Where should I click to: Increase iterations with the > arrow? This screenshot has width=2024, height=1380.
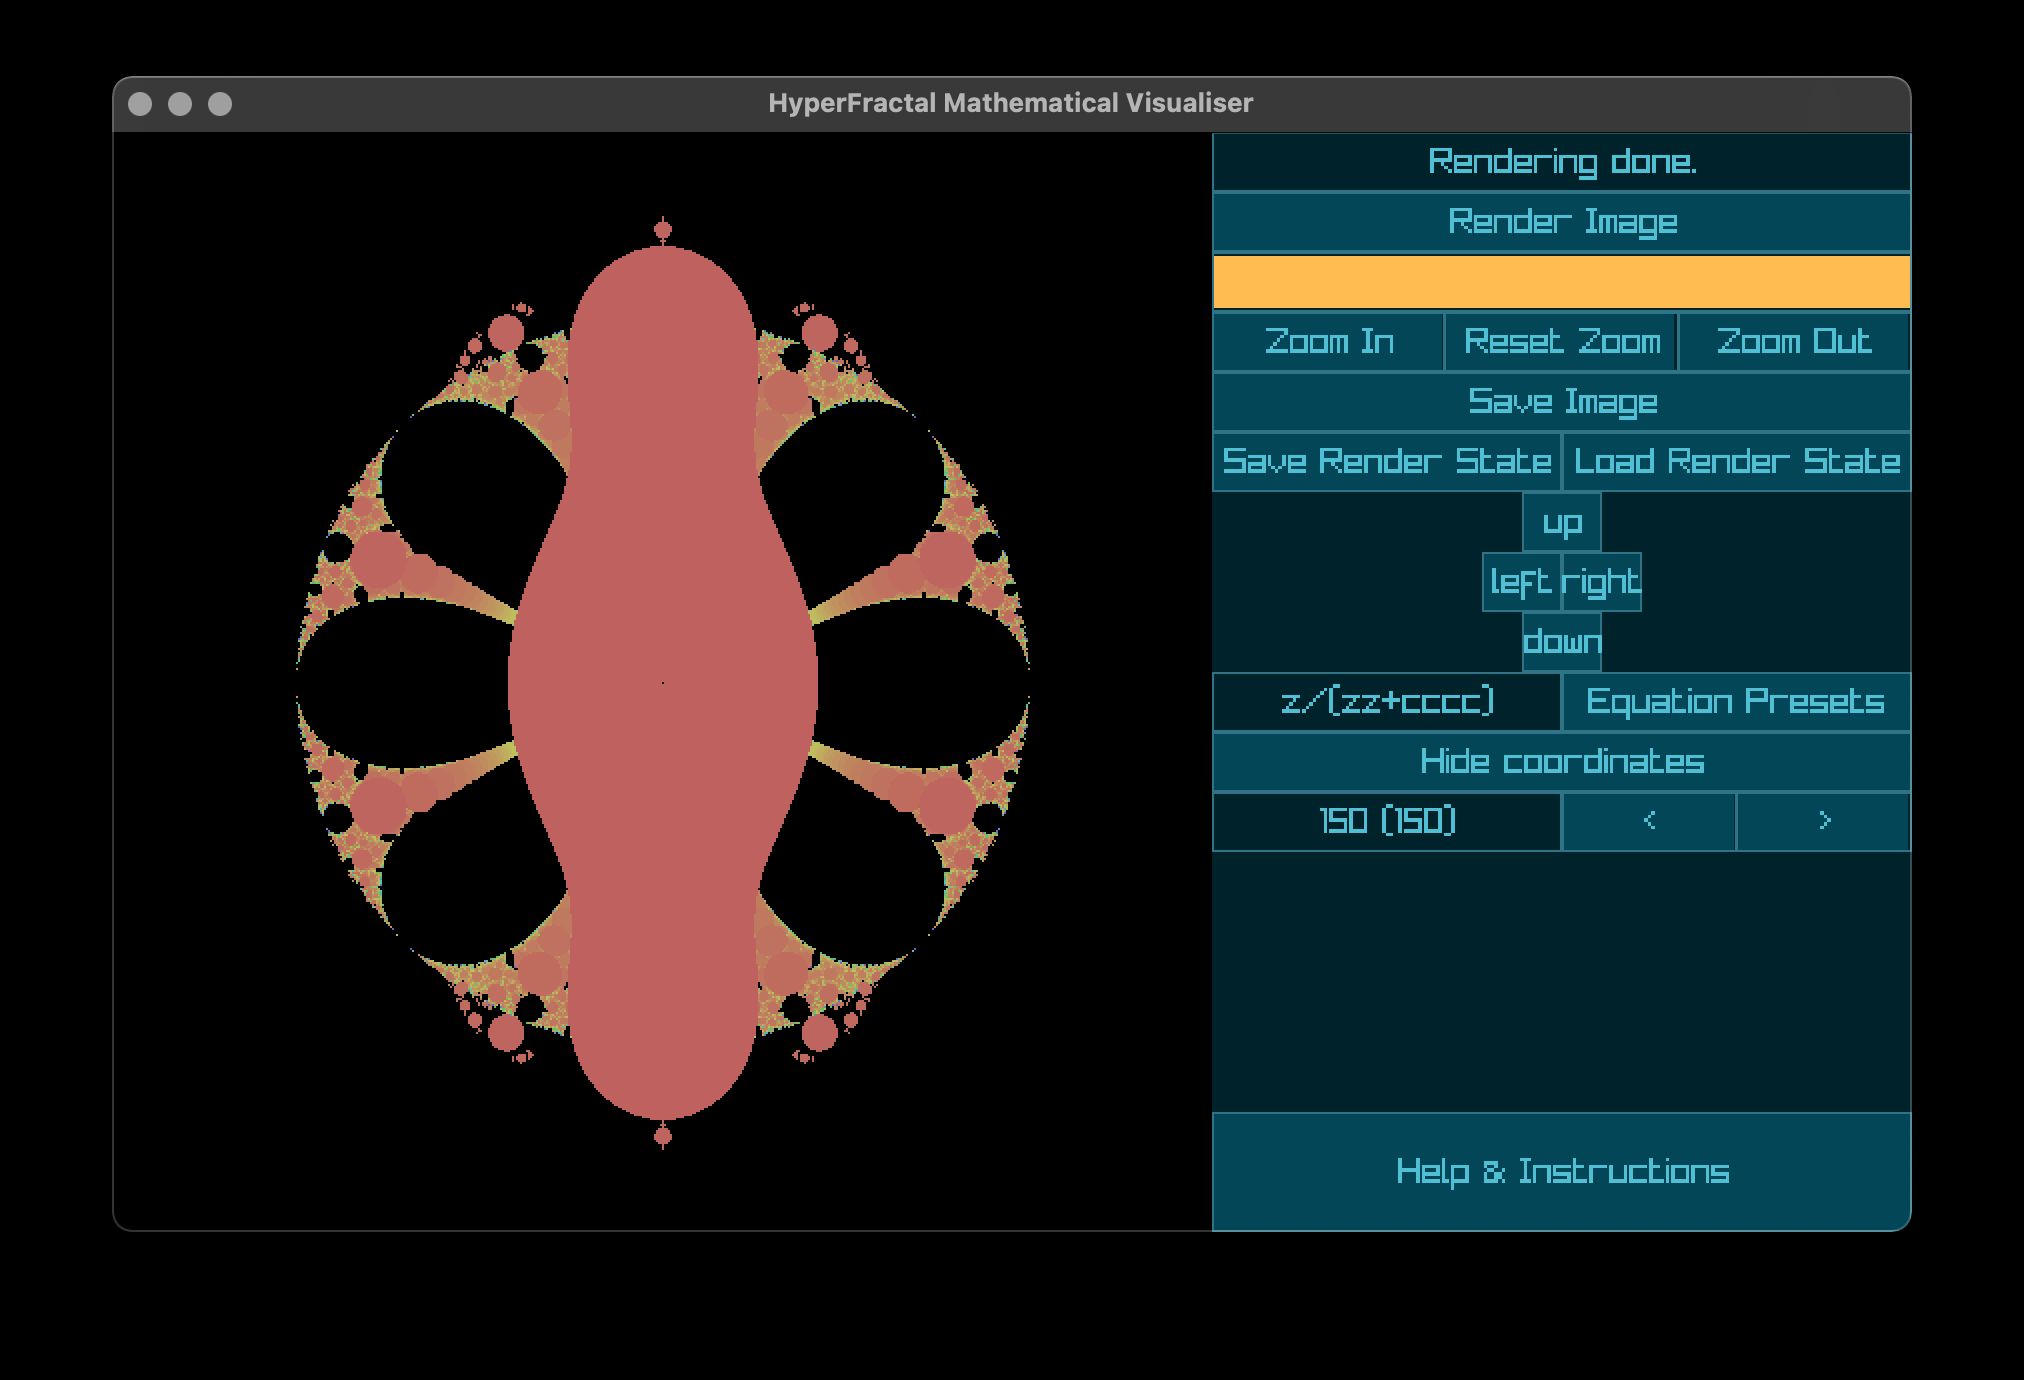[x=1823, y=822]
